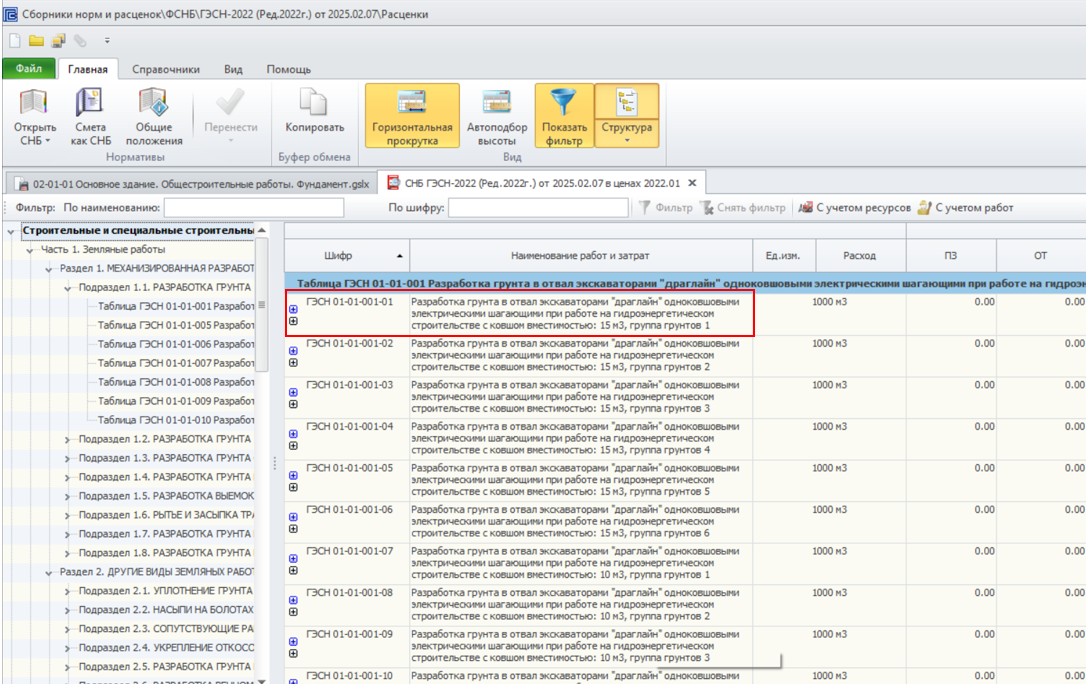Click the С учетом ресурсов filter icon
Viewport: 1088px width, 689px height.
(805, 207)
